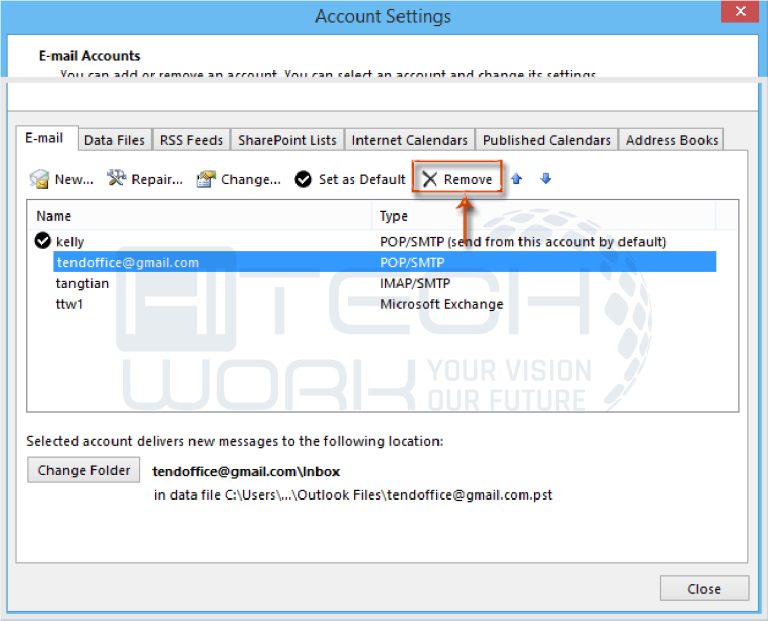This screenshot has width=768, height=621.
Task: Switch to the Address Books tab
Action: pos(672,140)
